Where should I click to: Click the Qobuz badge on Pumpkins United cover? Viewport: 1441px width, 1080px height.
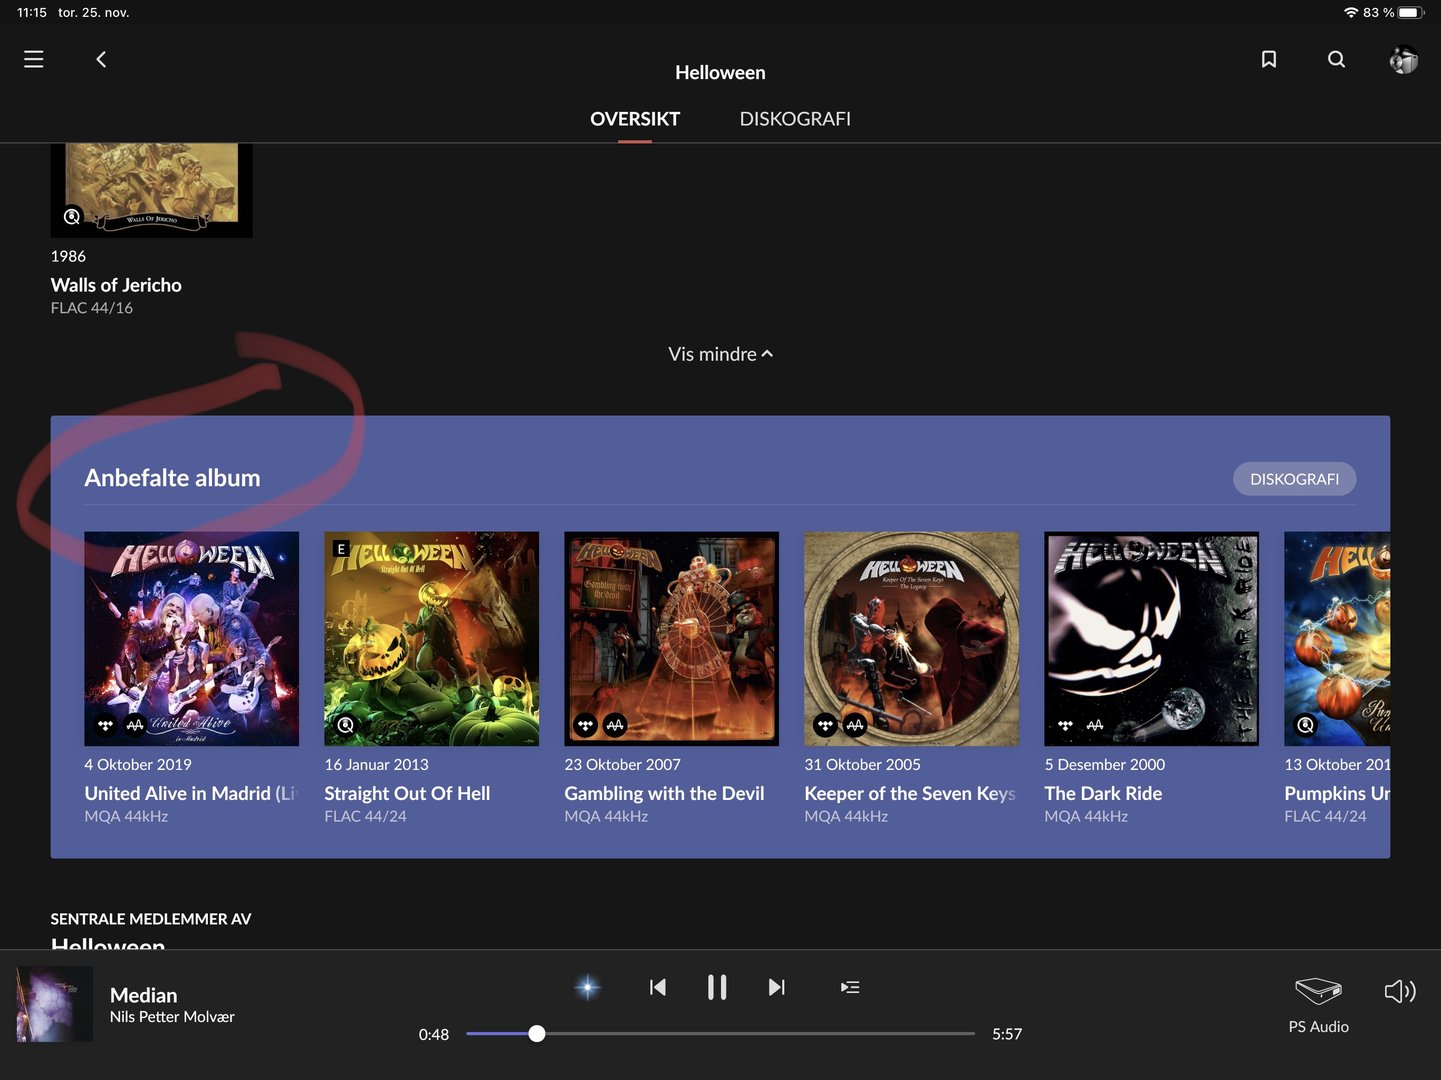click(x=1305, y=725)
